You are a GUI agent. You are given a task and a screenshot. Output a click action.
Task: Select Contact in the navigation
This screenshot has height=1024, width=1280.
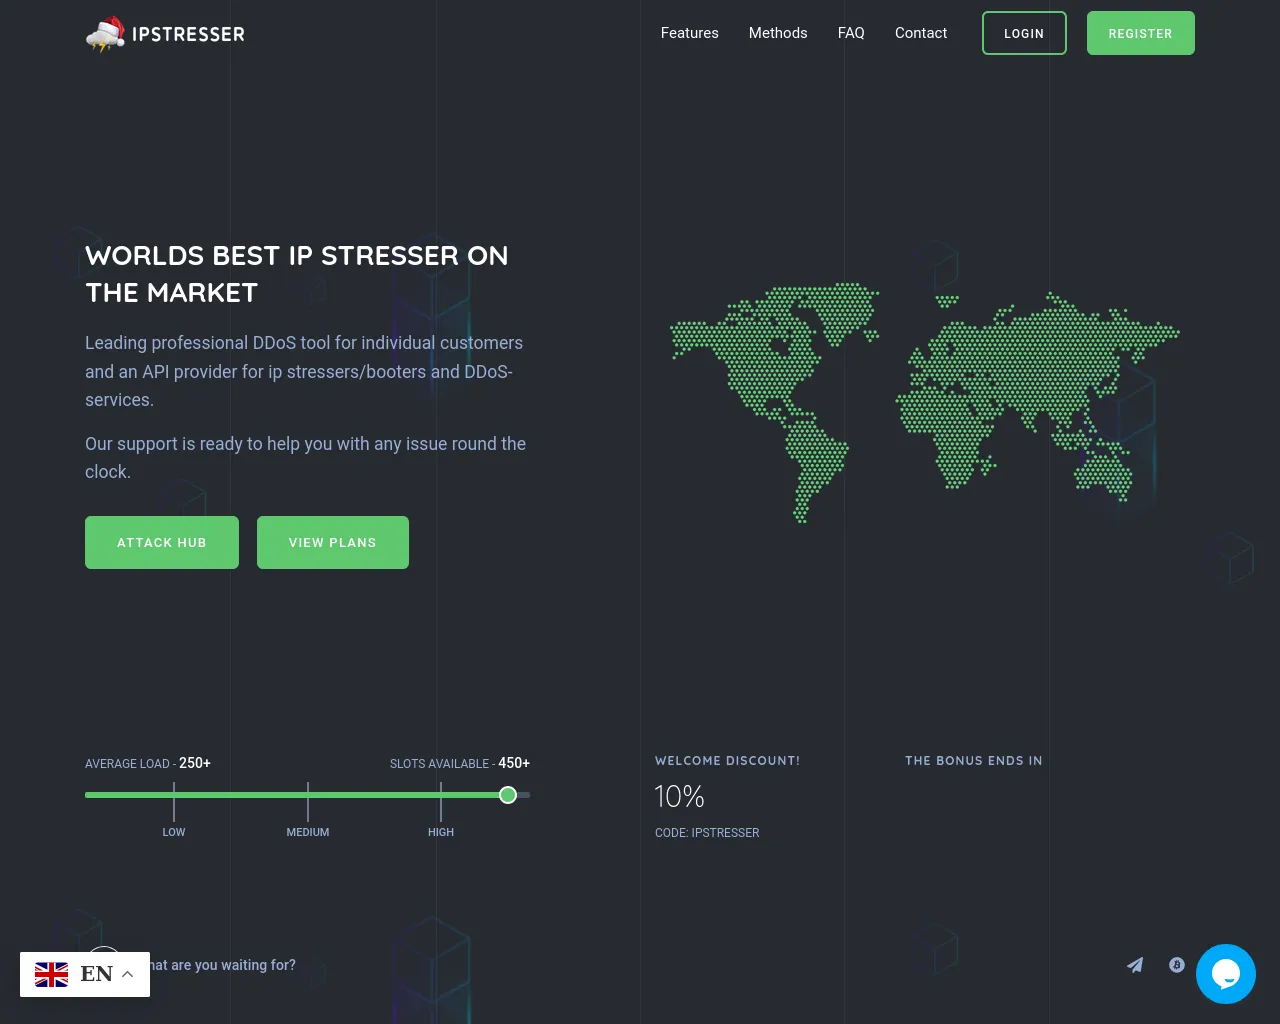(921, 33)
